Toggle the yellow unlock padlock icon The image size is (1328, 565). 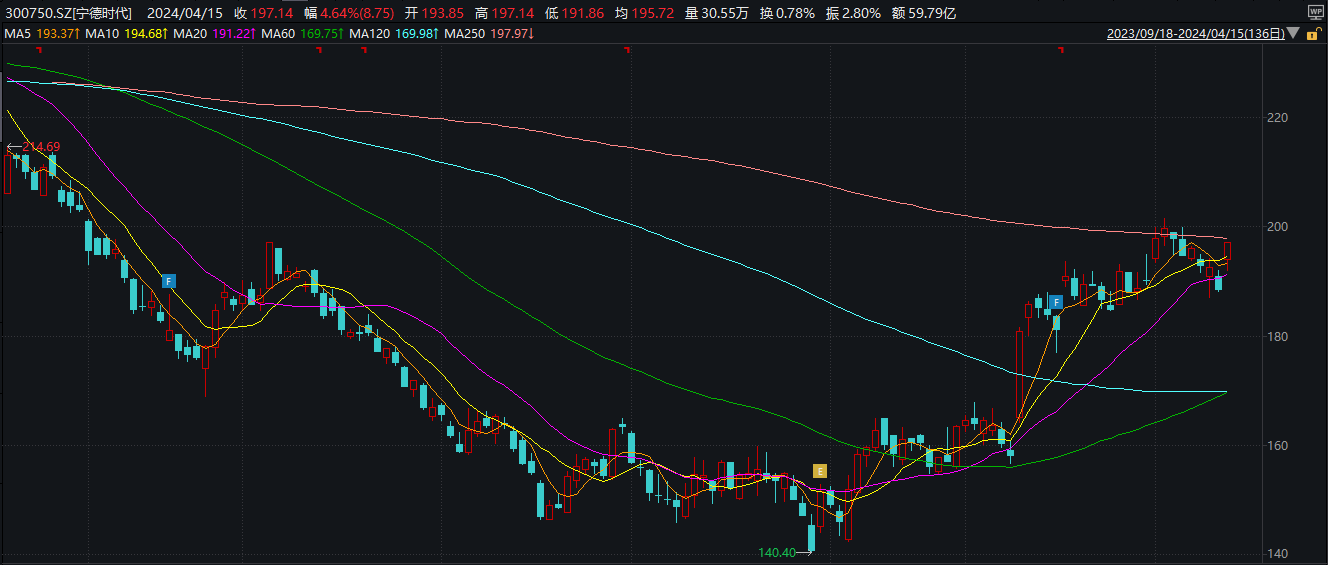tap(1315, 34)
